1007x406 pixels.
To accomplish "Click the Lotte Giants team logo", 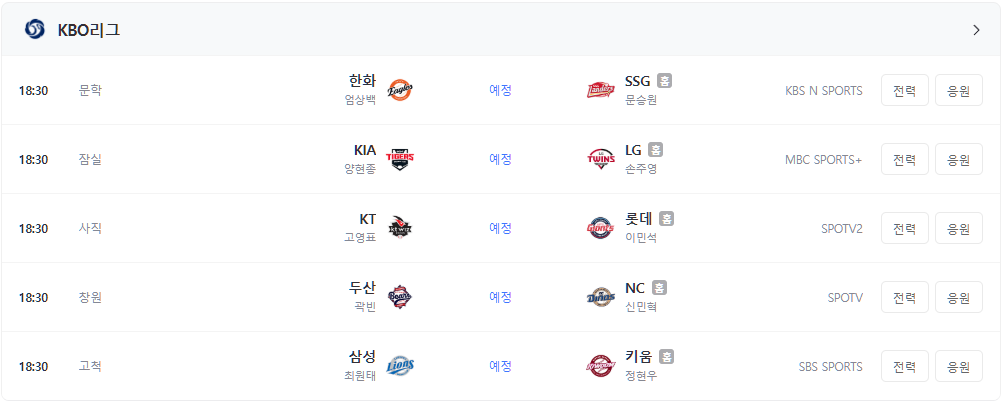I will pyautogui.click(x=600, y=228).
